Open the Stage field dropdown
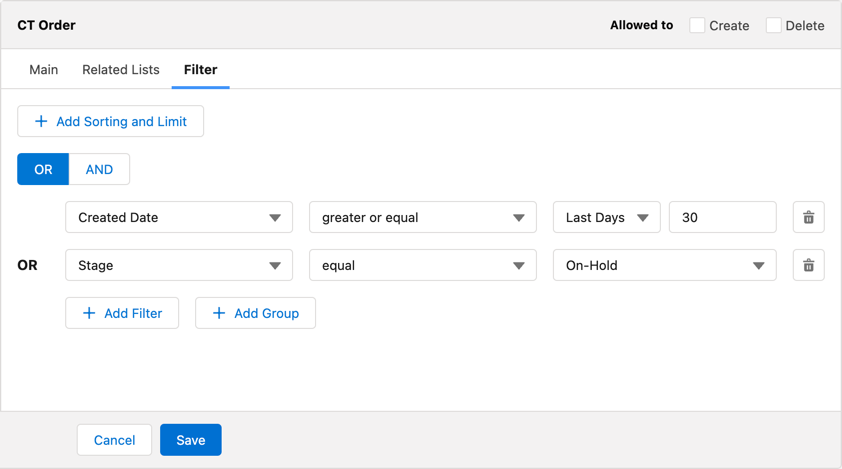 click(x=179, y=265)
